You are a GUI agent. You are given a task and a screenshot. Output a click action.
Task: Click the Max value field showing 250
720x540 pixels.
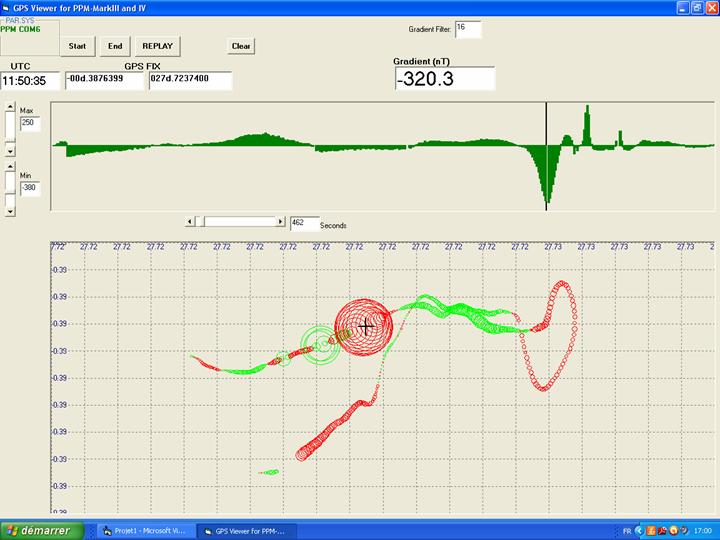coord(30,123)
